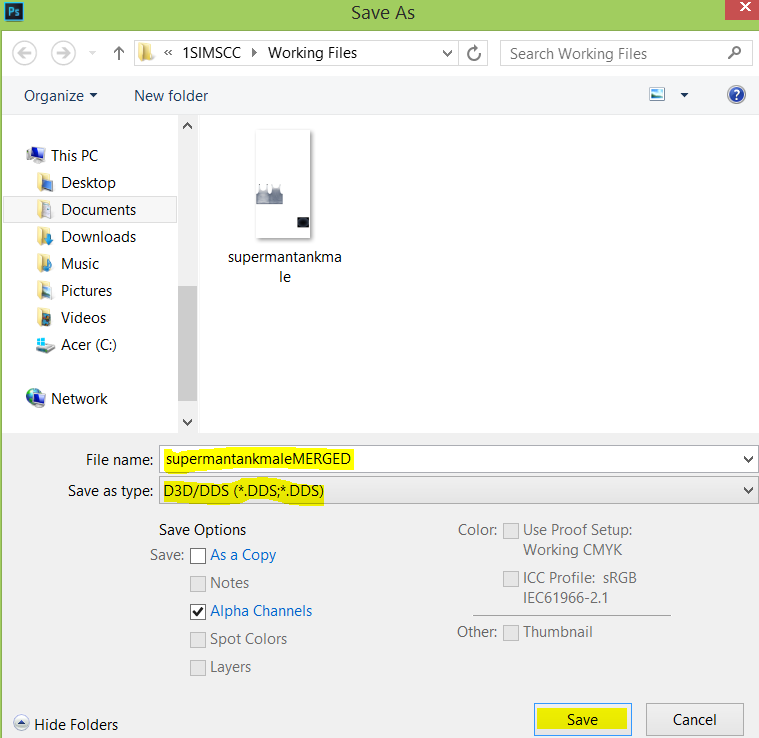Screen dimensions: 759x738
Task: Click the supermantankmale file name label
Action: pyautogui.click(x=285, y=267)
